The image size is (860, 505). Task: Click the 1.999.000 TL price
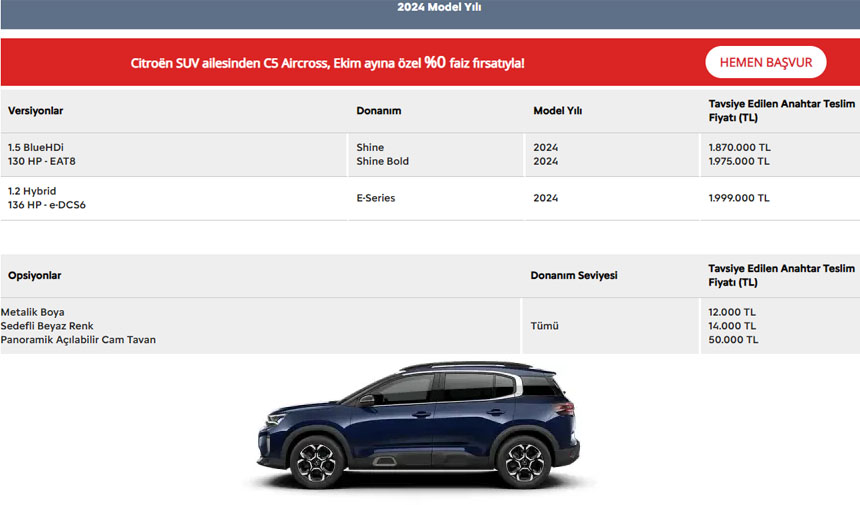739,198
